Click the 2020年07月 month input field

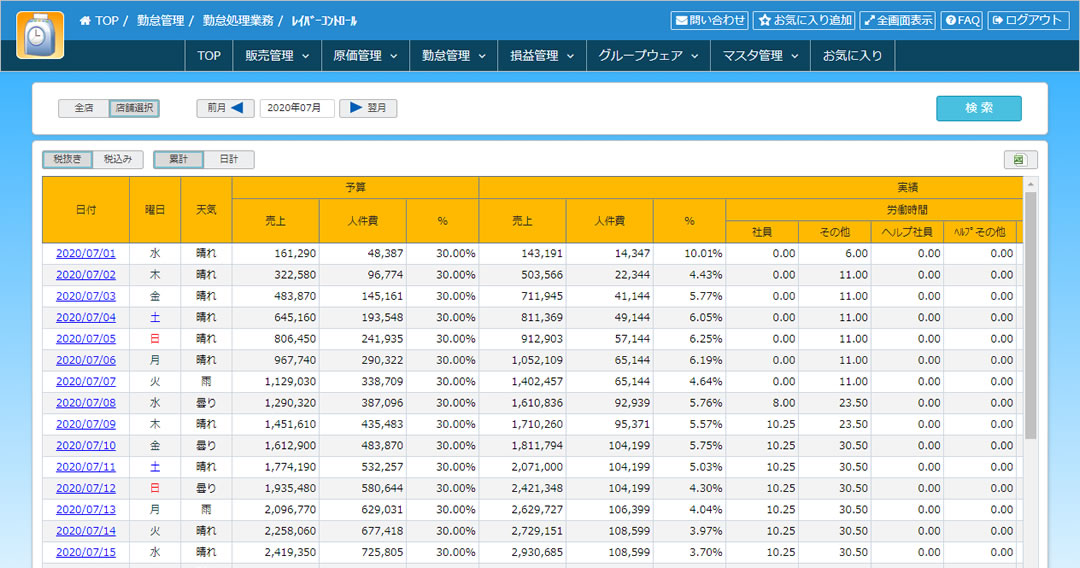tap(297, 108)
